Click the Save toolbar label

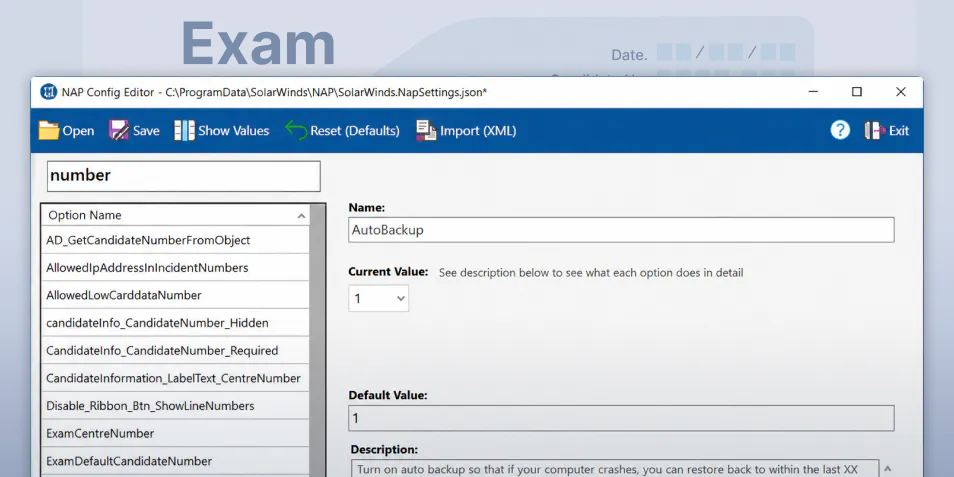[146, 131]
